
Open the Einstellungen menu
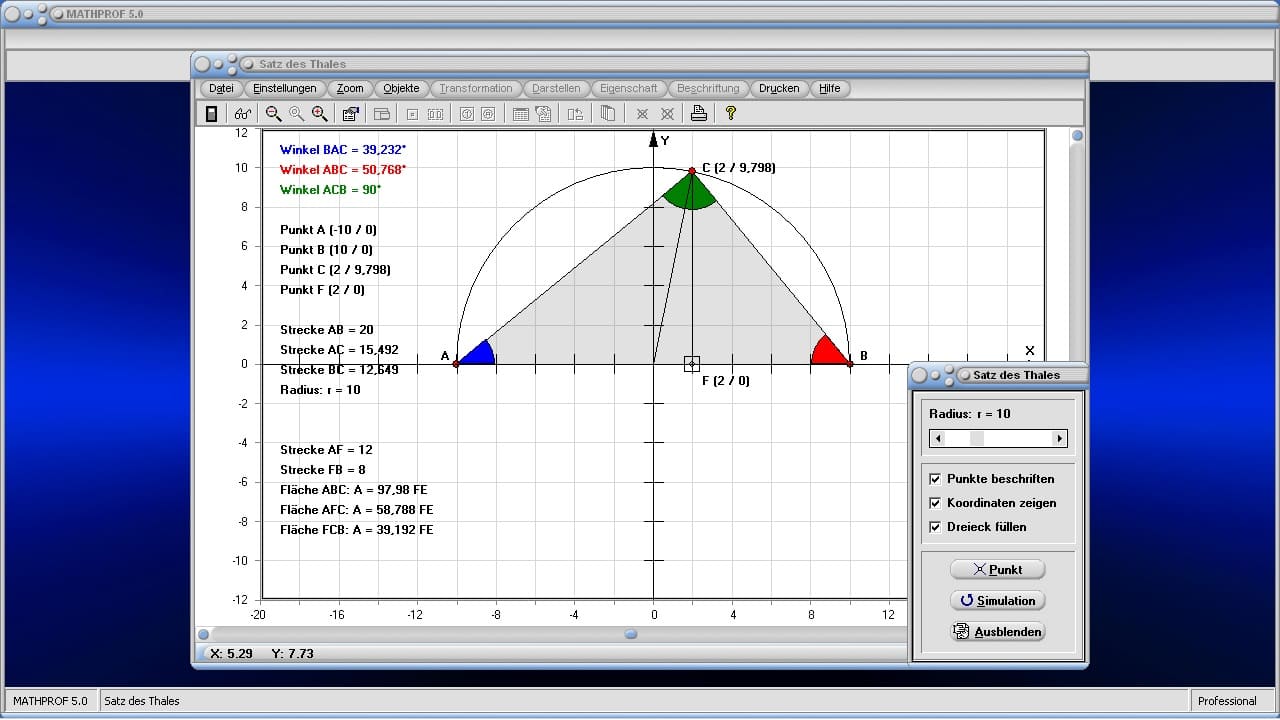[x=285, y=88]
